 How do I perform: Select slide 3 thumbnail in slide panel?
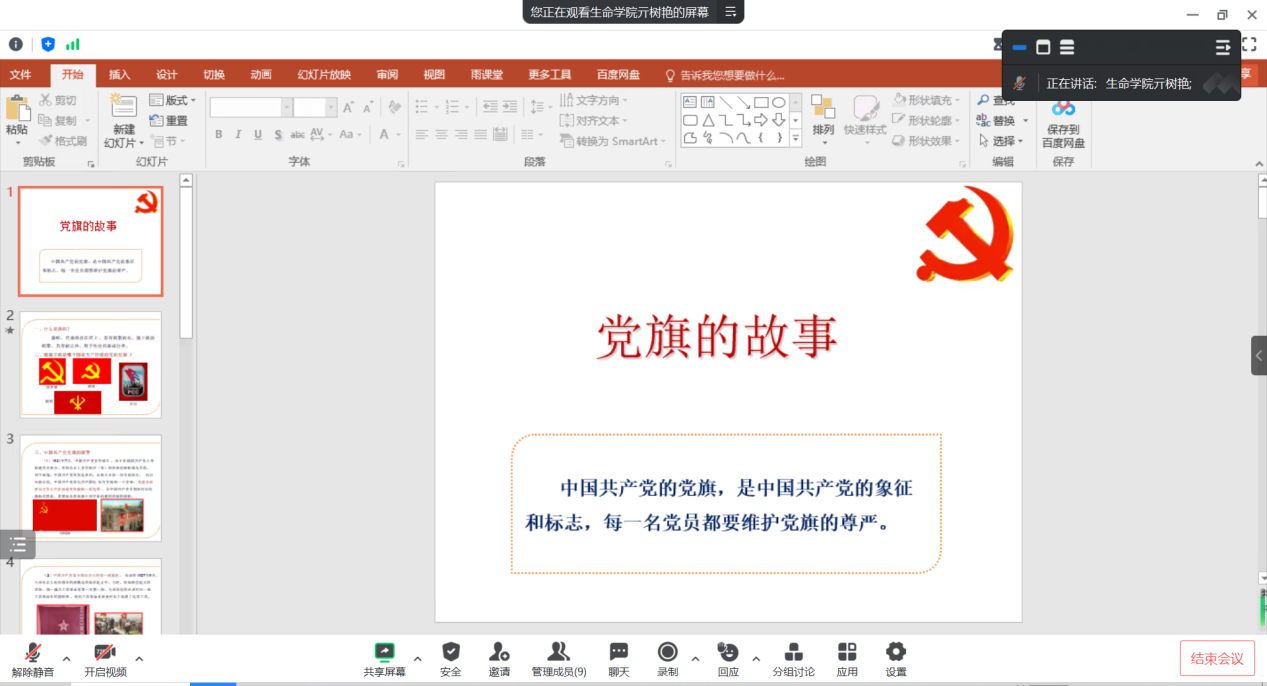(x=91, y=488)
